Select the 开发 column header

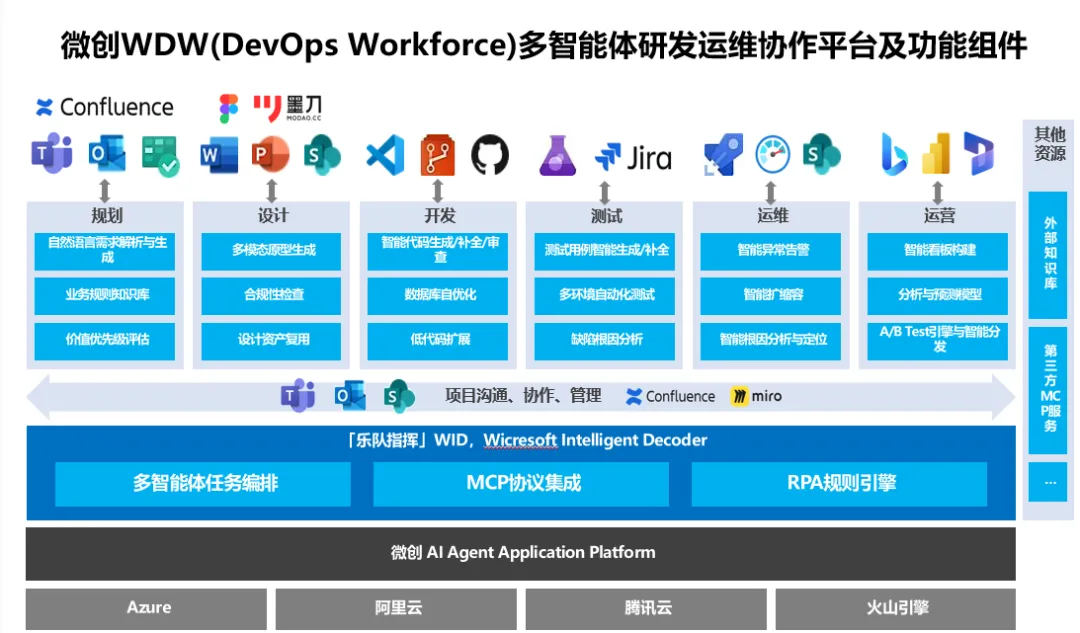click(439, 216)
